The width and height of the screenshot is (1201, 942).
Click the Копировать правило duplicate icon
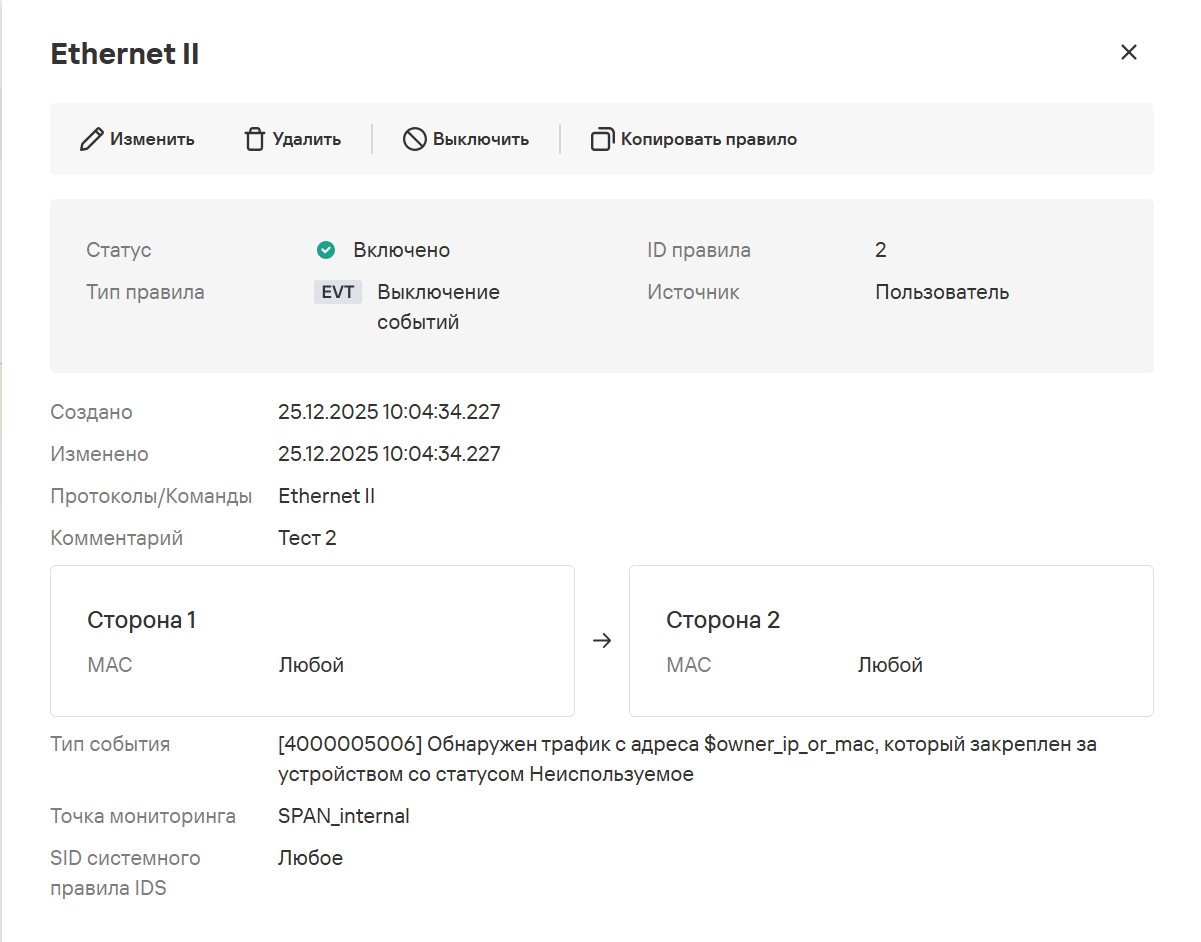(x=602, y=139)
